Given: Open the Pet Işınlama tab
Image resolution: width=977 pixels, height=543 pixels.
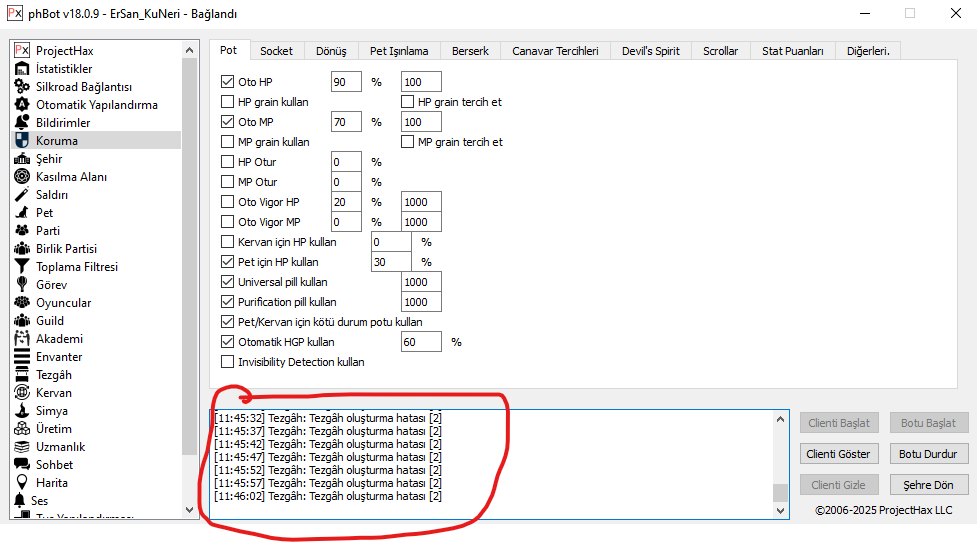Looking at the screenshot, I should (399, 51).
